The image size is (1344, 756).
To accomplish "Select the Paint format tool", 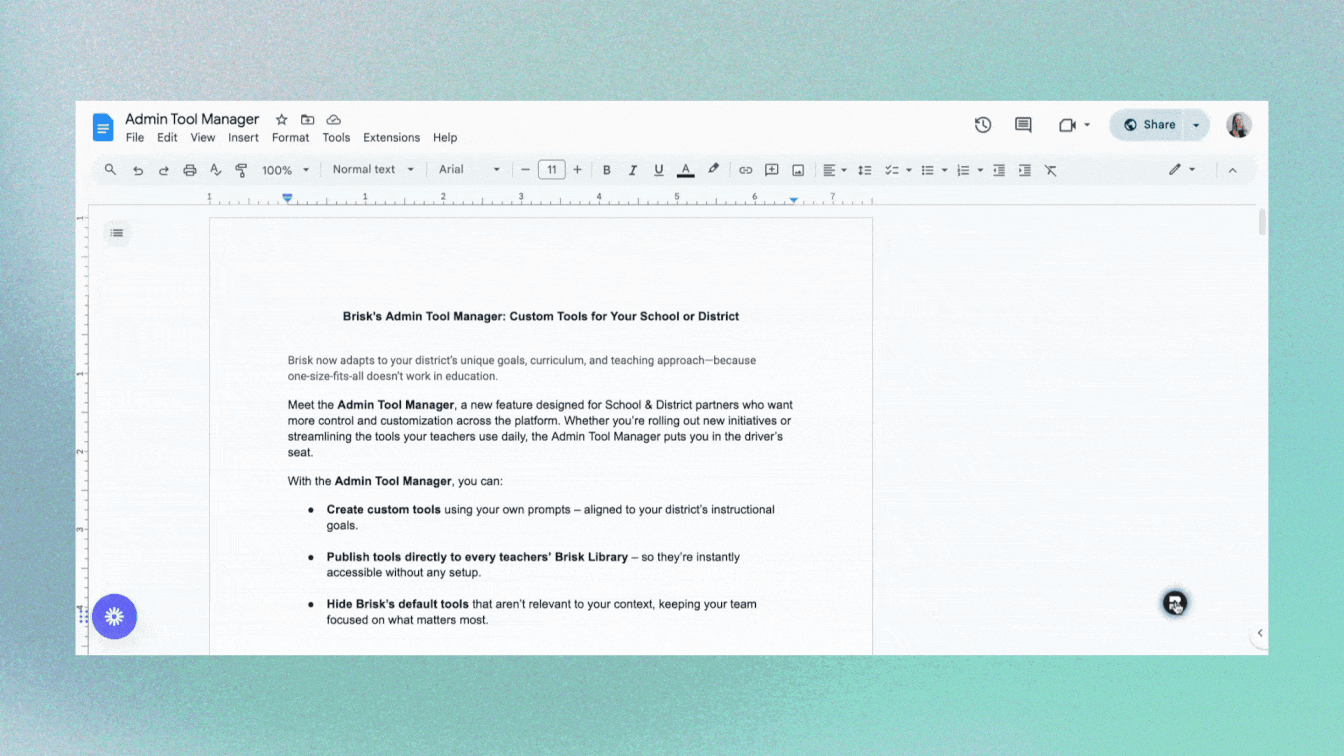I will tap(241, 170).
